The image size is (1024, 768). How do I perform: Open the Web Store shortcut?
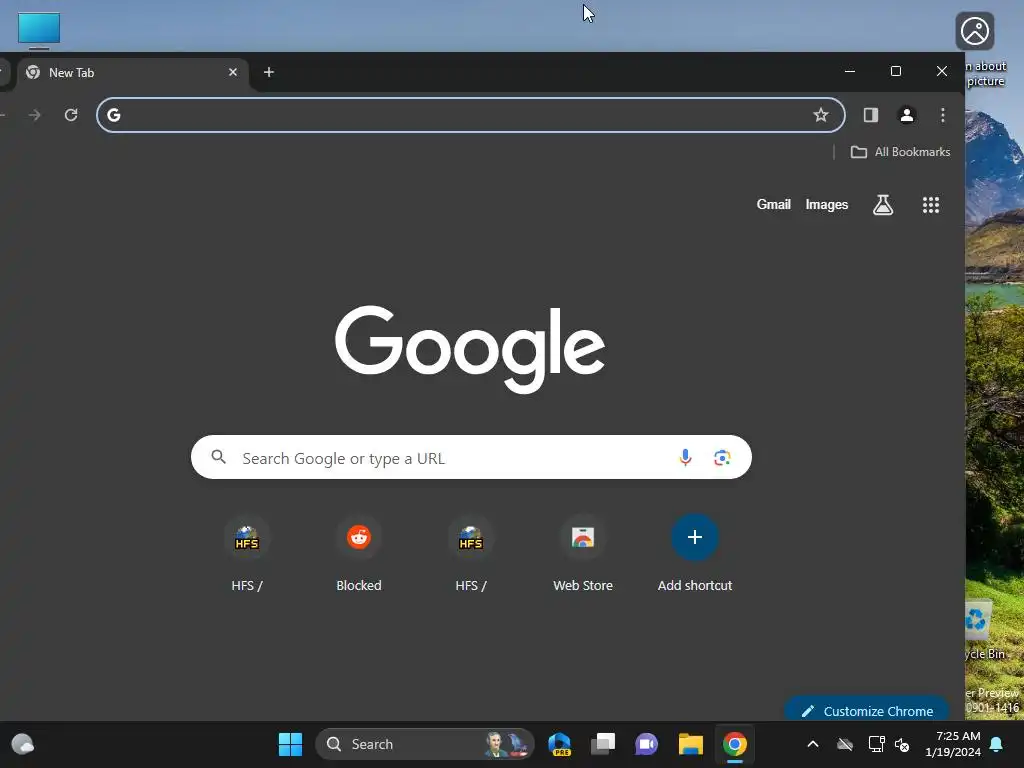coord(583,554)
